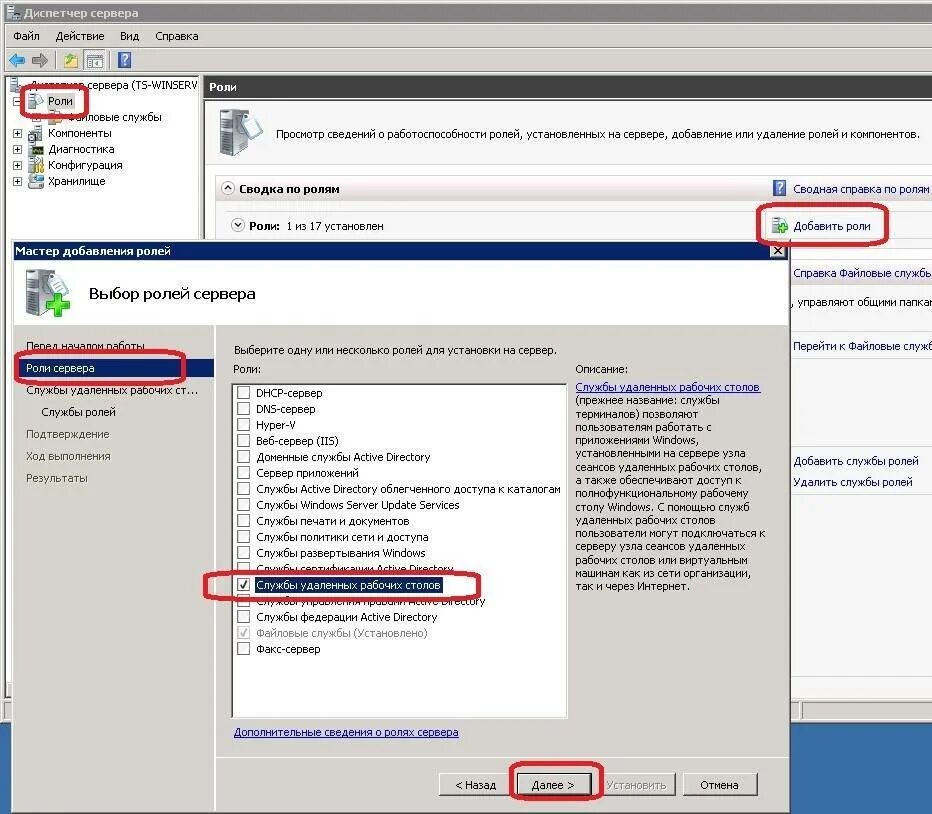Image resolution: width=932 pixels, height=814 pixels.
Task: Click the Конфигурация tree node icon
Action: pyautogui.click(x=36, y=165)
